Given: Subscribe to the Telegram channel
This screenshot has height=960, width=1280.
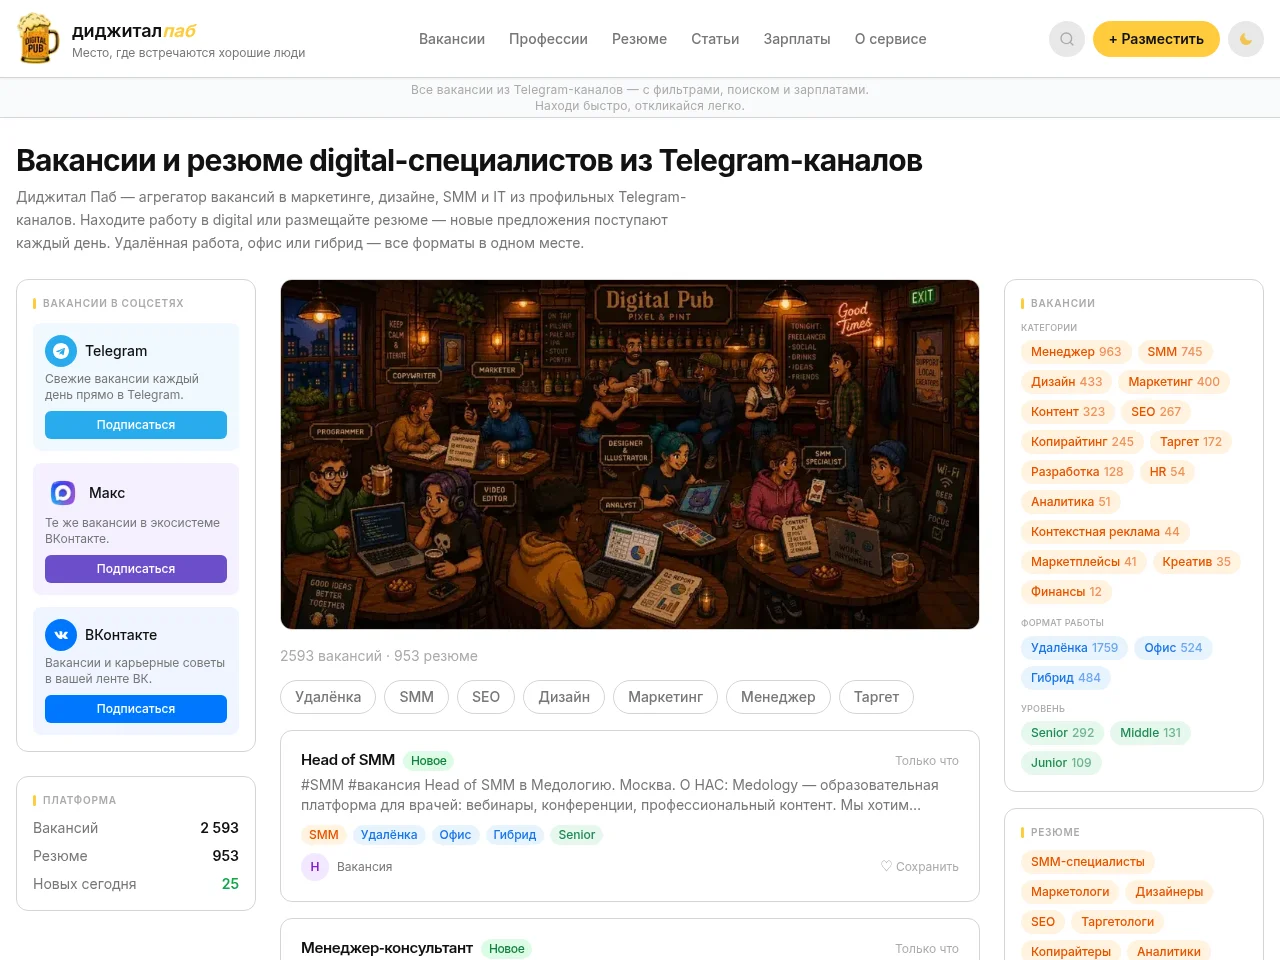Looking at the screenshot, I should [x=136, y=425].
